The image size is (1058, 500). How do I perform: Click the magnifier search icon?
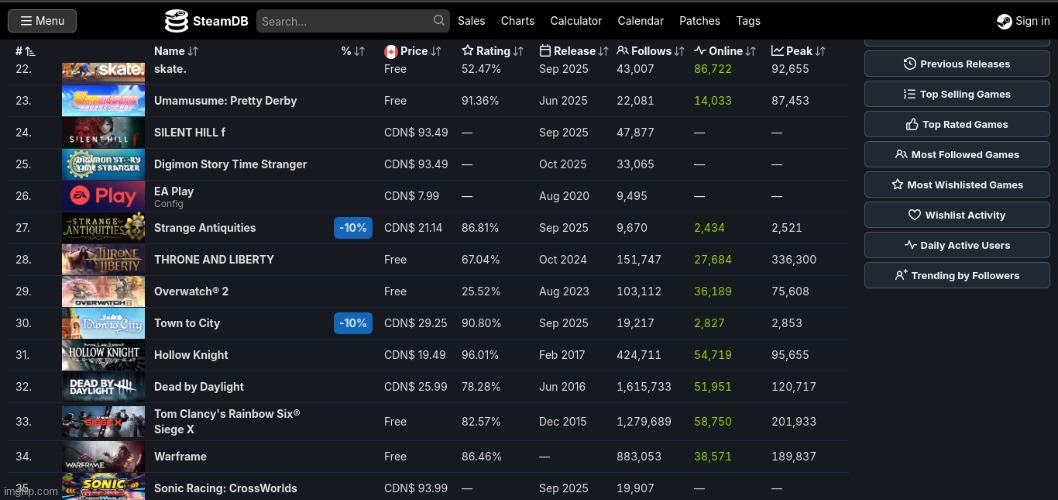pos(439,20)
